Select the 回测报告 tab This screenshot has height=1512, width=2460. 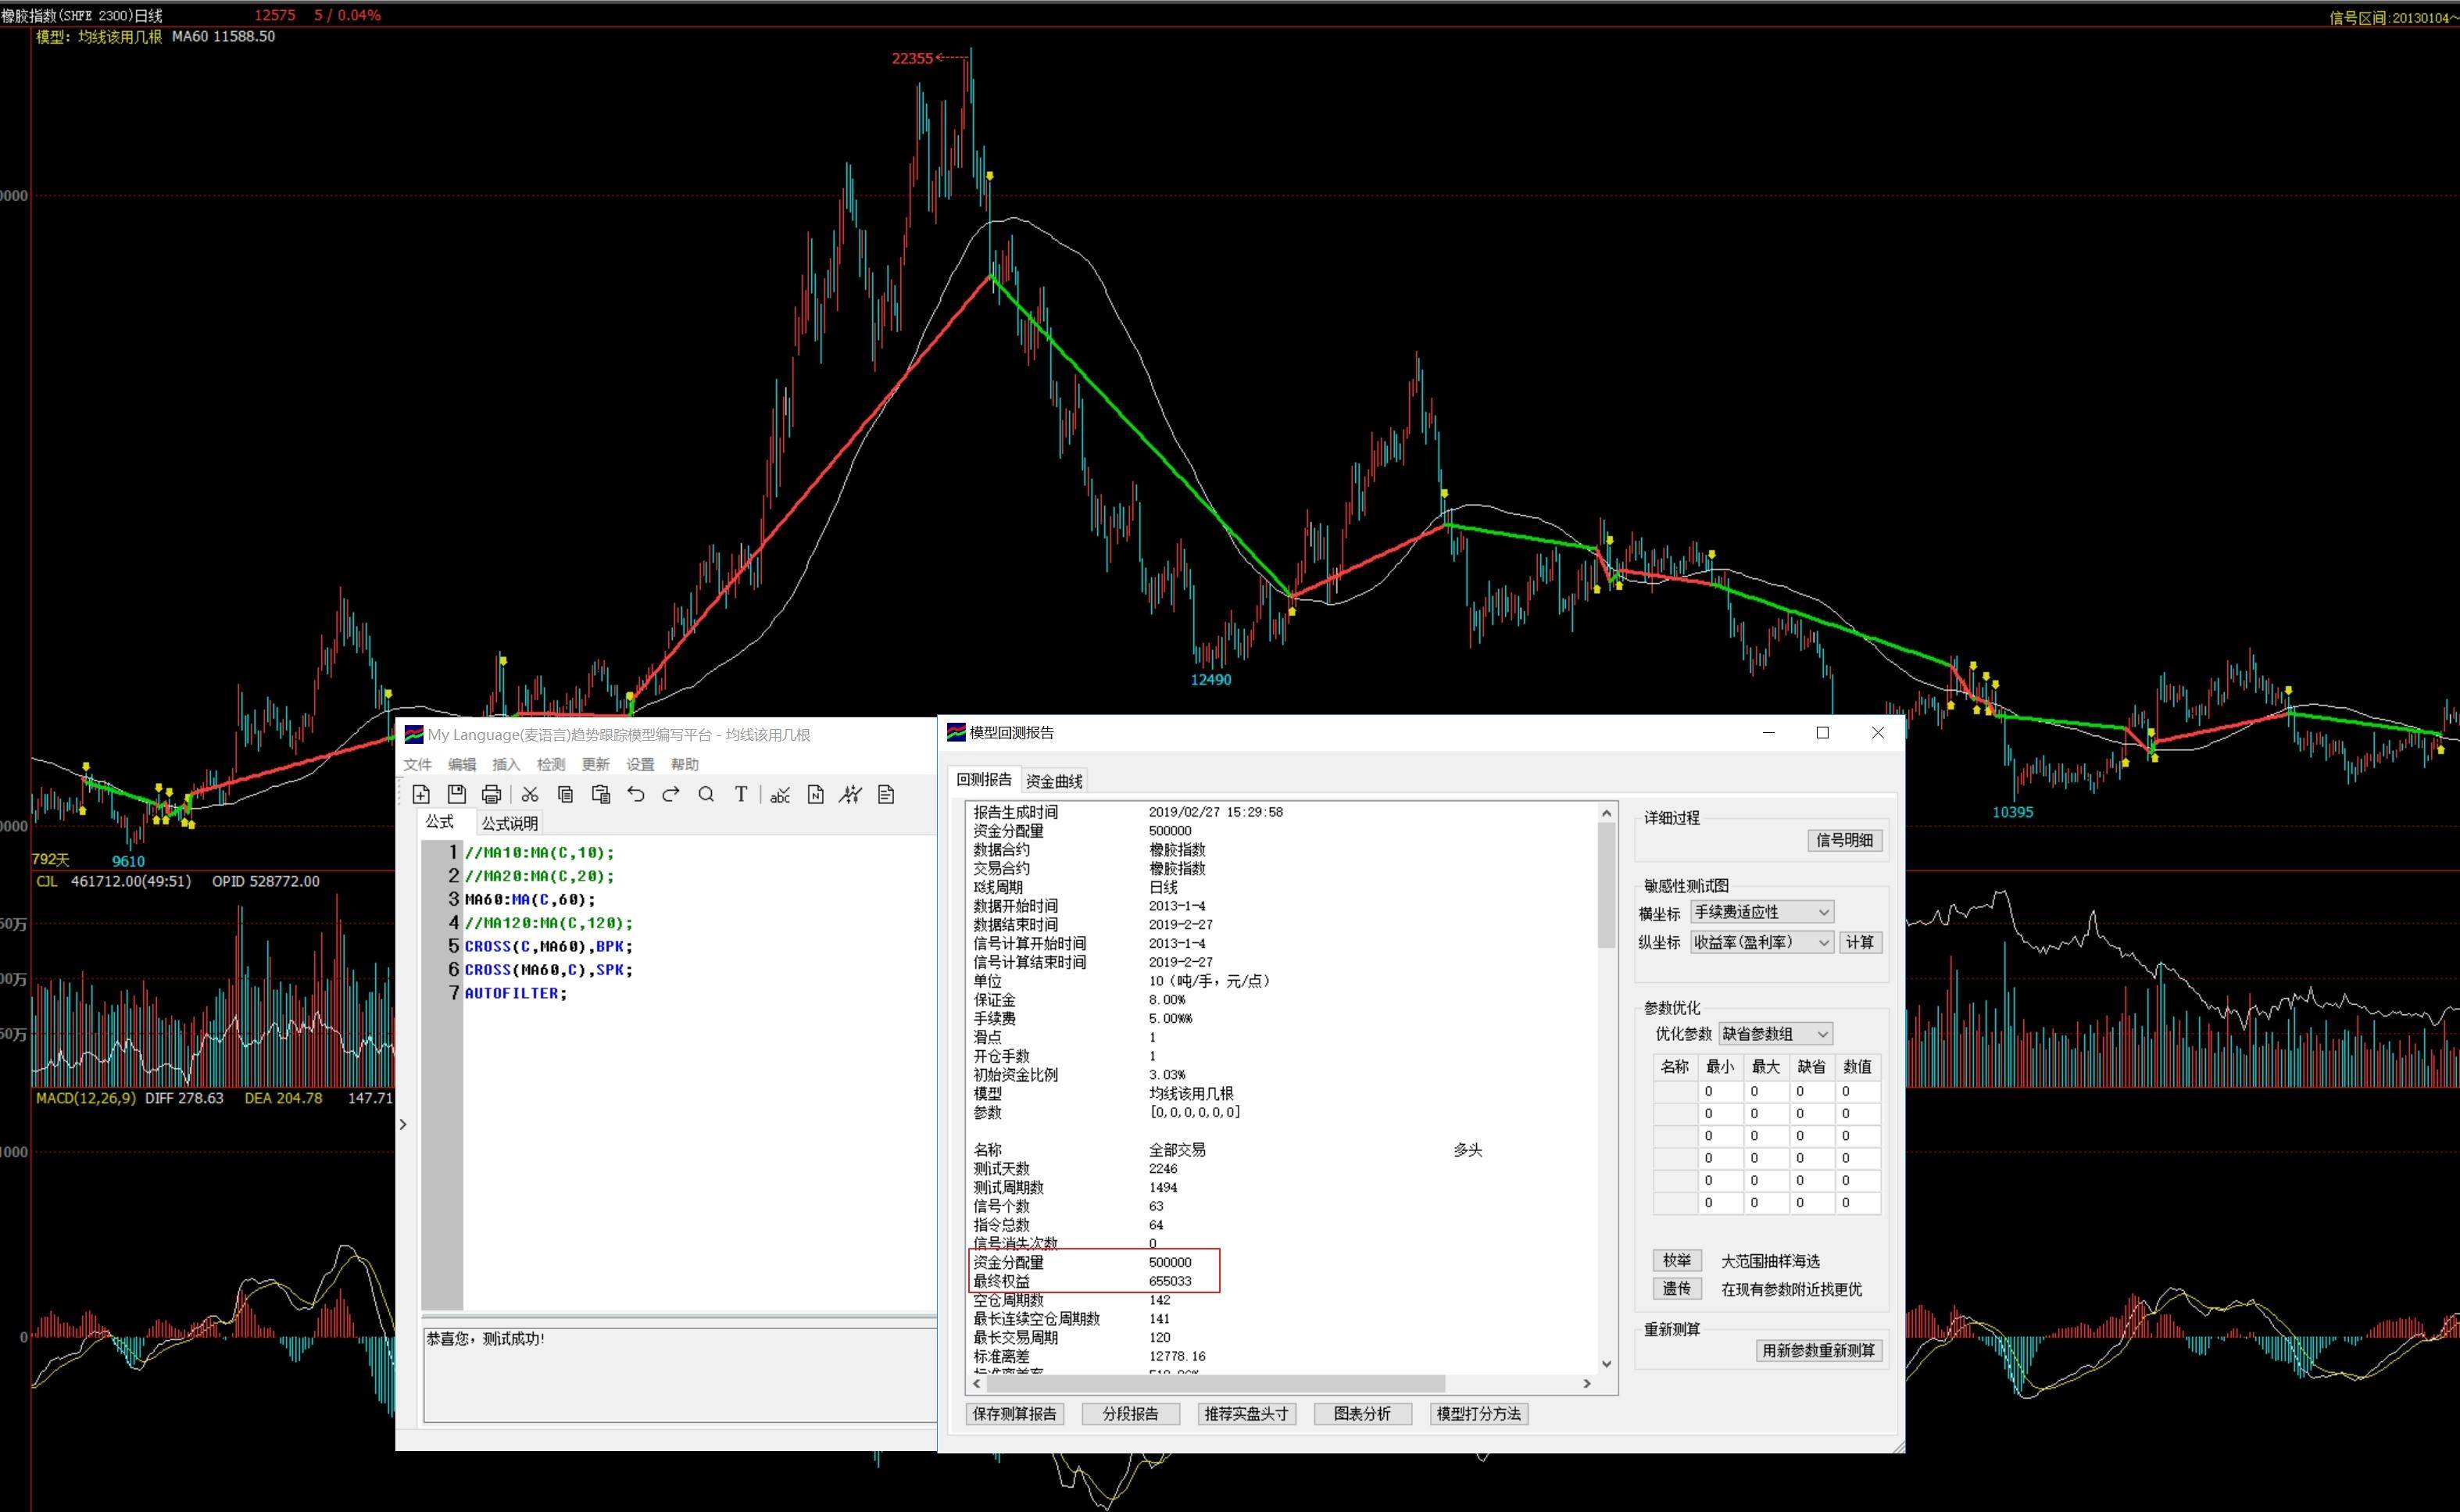(984, 780)
